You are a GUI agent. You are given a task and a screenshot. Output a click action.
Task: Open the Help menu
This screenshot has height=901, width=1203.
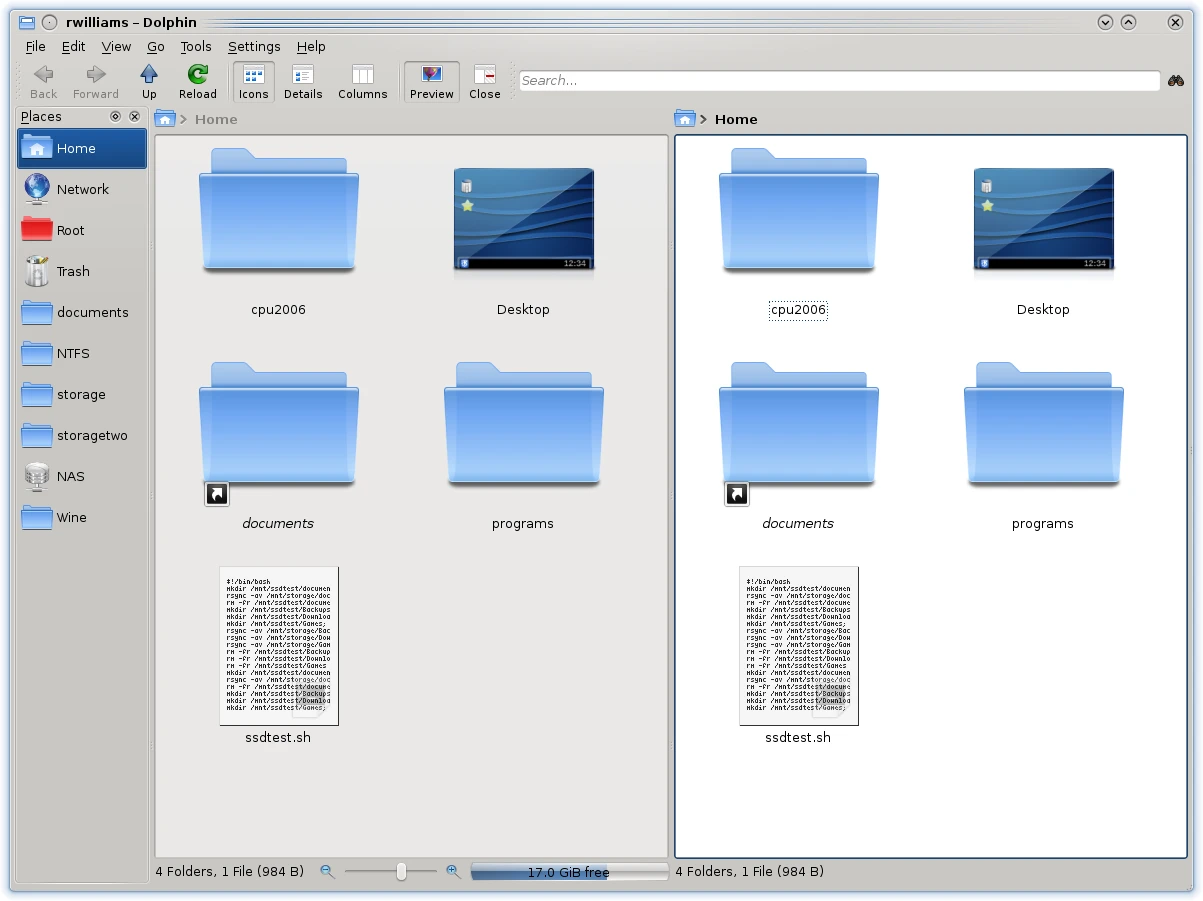tap(311, 46)
